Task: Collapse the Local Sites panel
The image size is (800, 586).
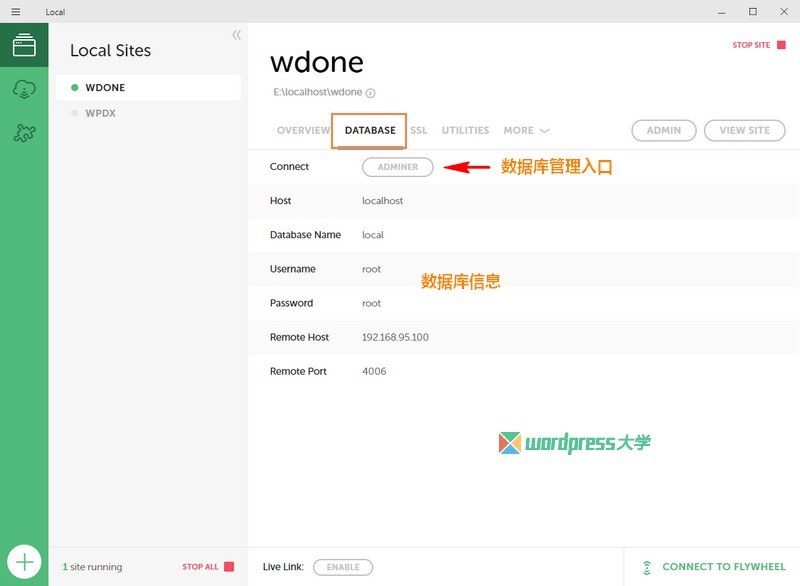Action: click(237, 35)
